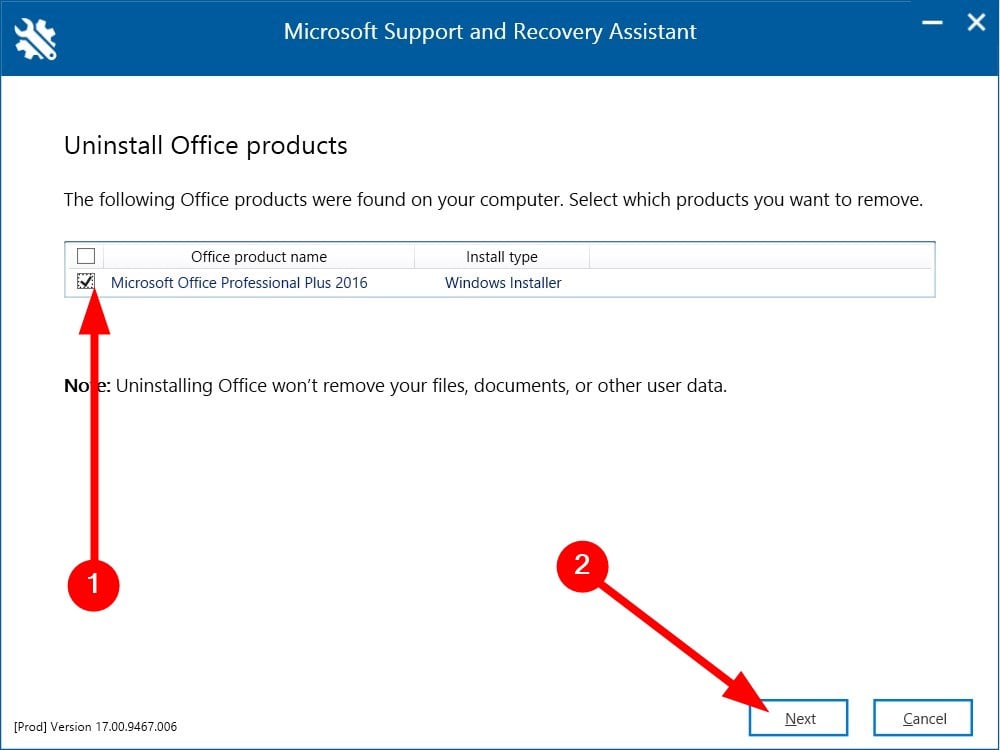Click the red circle labeled 1

[x=93, y=583]
